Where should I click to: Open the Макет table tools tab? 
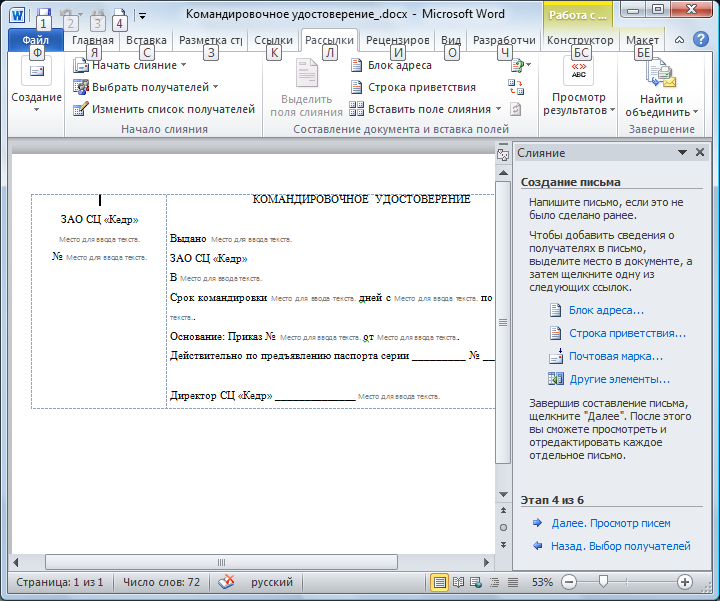point(642,40)
